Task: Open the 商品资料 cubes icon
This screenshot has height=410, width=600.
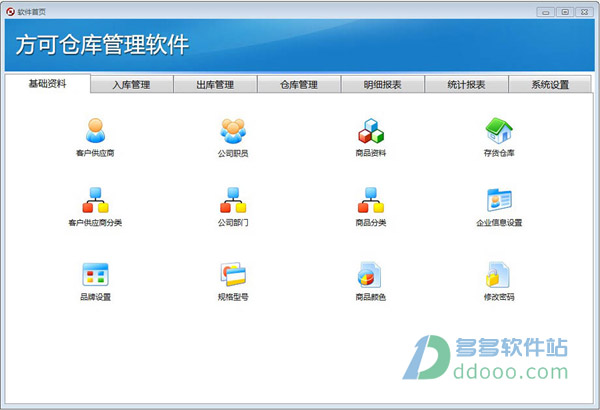Action: pyautogui.click(x=371, y=131)
